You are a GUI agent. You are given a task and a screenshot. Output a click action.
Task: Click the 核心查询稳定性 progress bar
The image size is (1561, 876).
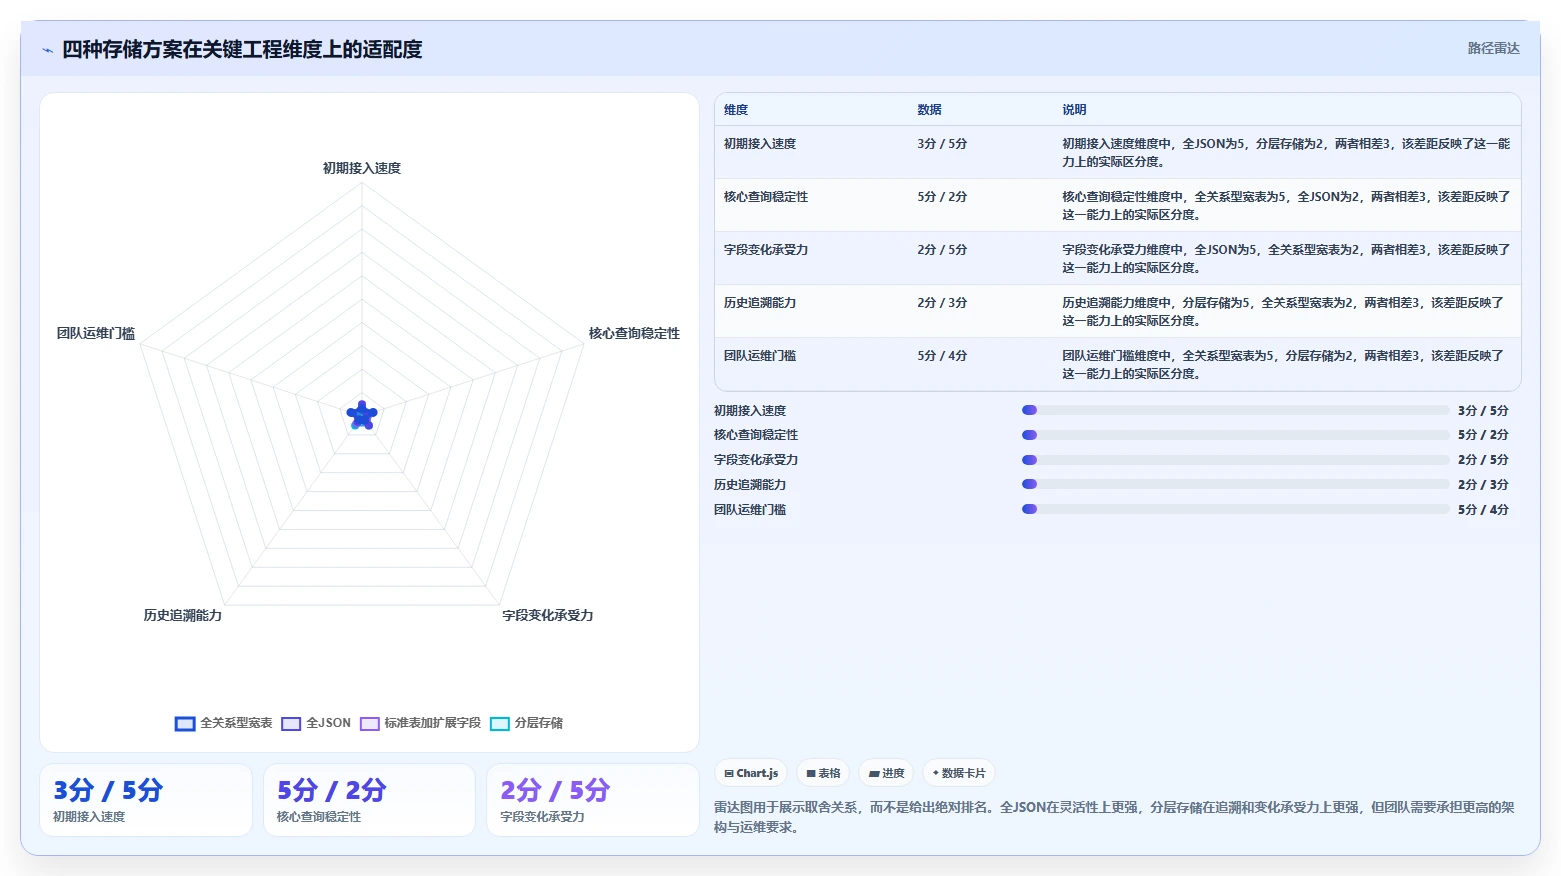point(1235,435)
